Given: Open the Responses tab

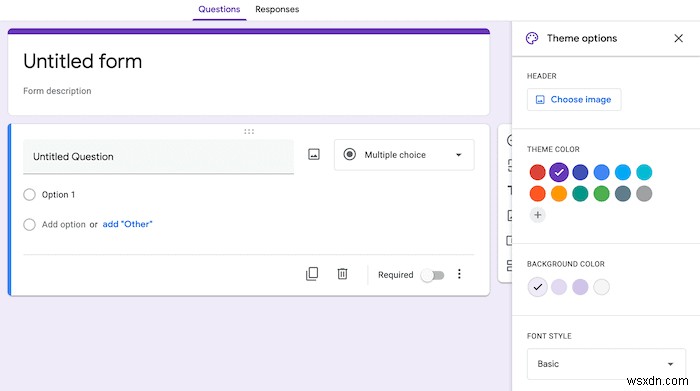Looking at the screenshot, I should [277, 9].
